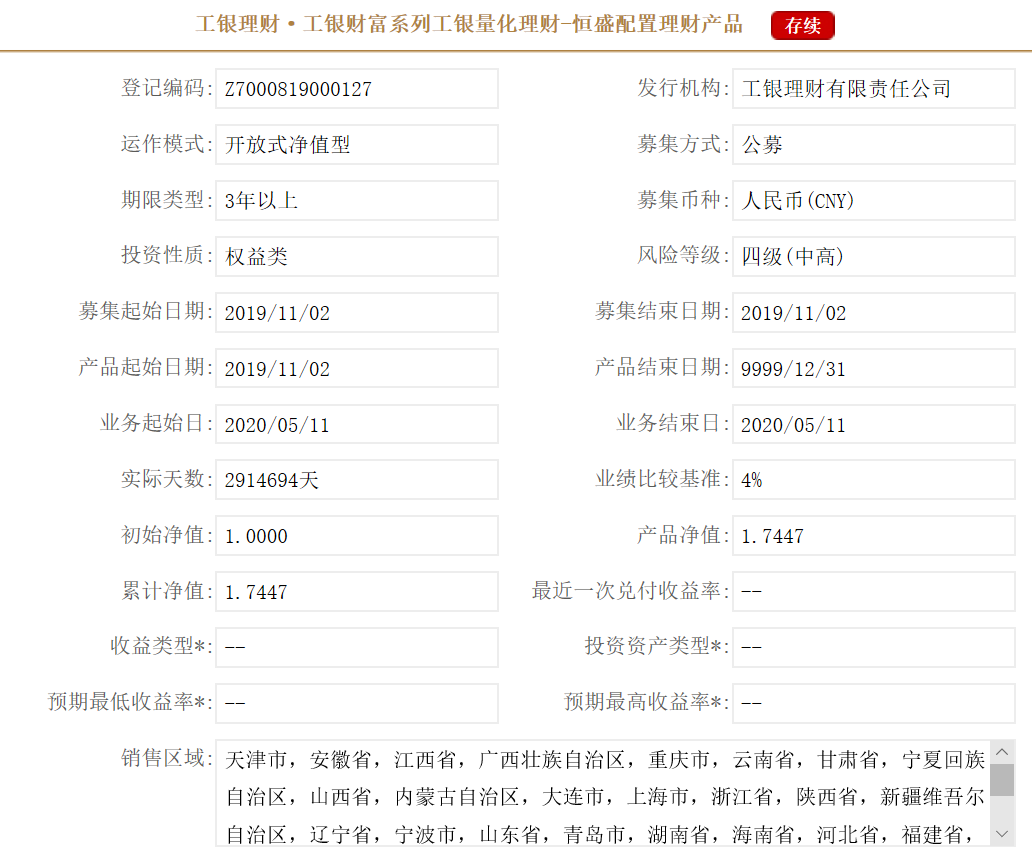Click the 销售区域 scrollbar thumb
Viewport: 1035px width, 857px height.
[x=1002, y=780]
